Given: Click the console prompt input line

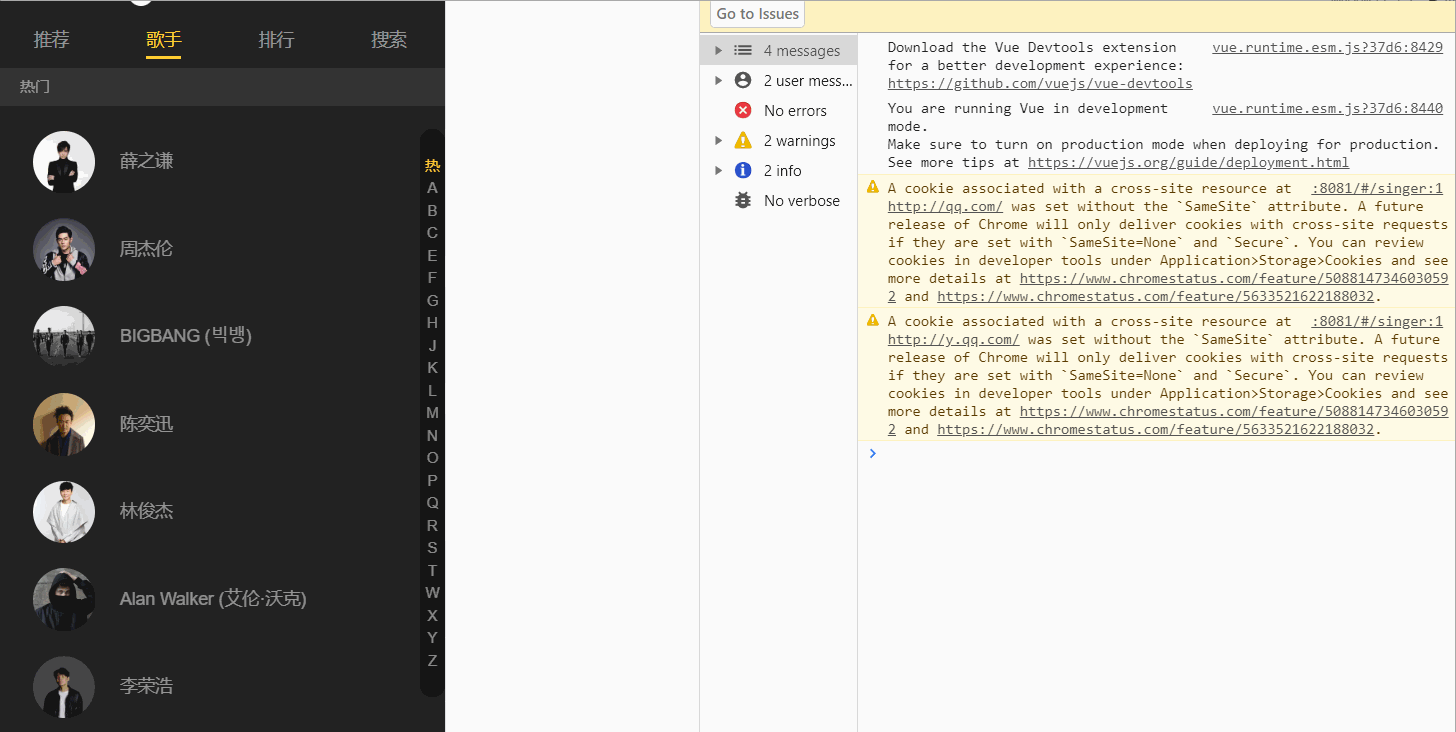Looking at the screenshot, I should point(1157,453).
